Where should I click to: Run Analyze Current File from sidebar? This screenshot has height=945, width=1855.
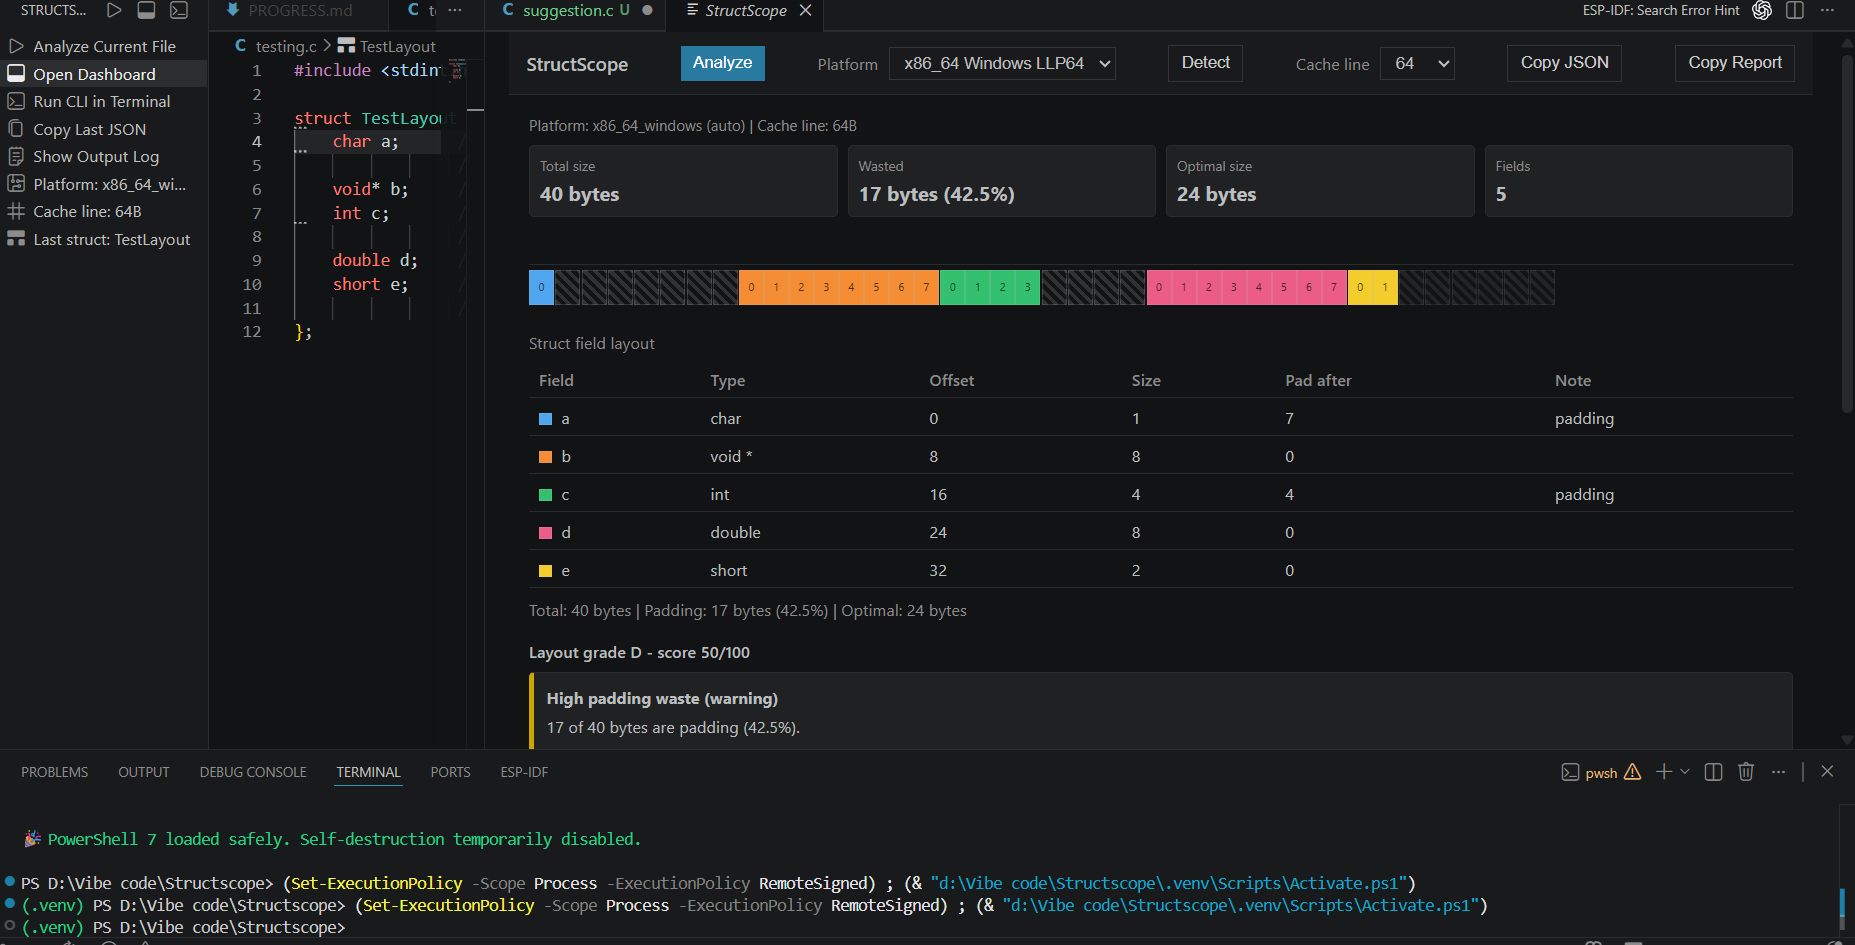tap(104, 46)
